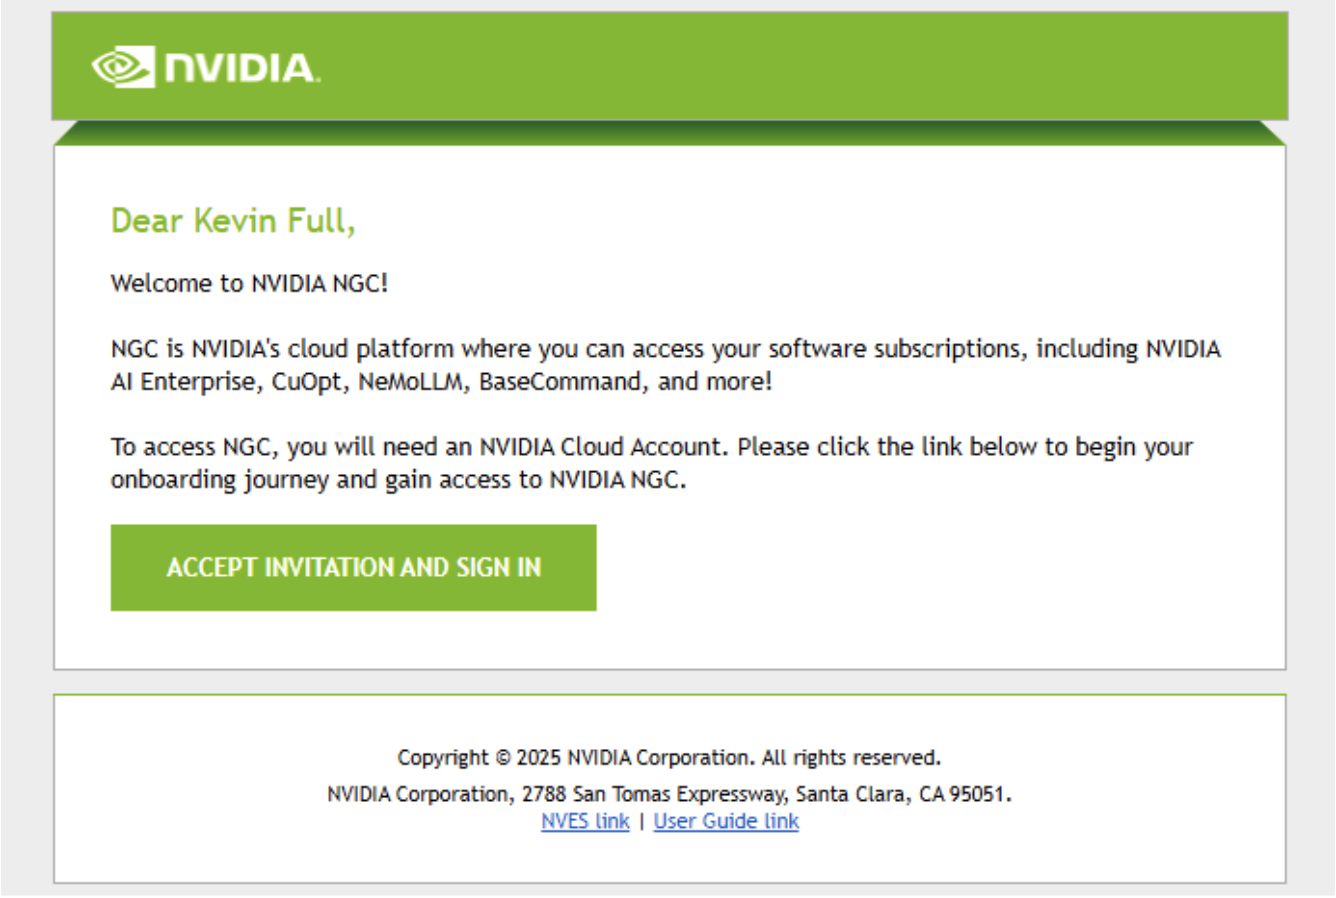This screenshot has height=898, width=1336.
Task: Open the User Guide link
Action: point(726,822)
